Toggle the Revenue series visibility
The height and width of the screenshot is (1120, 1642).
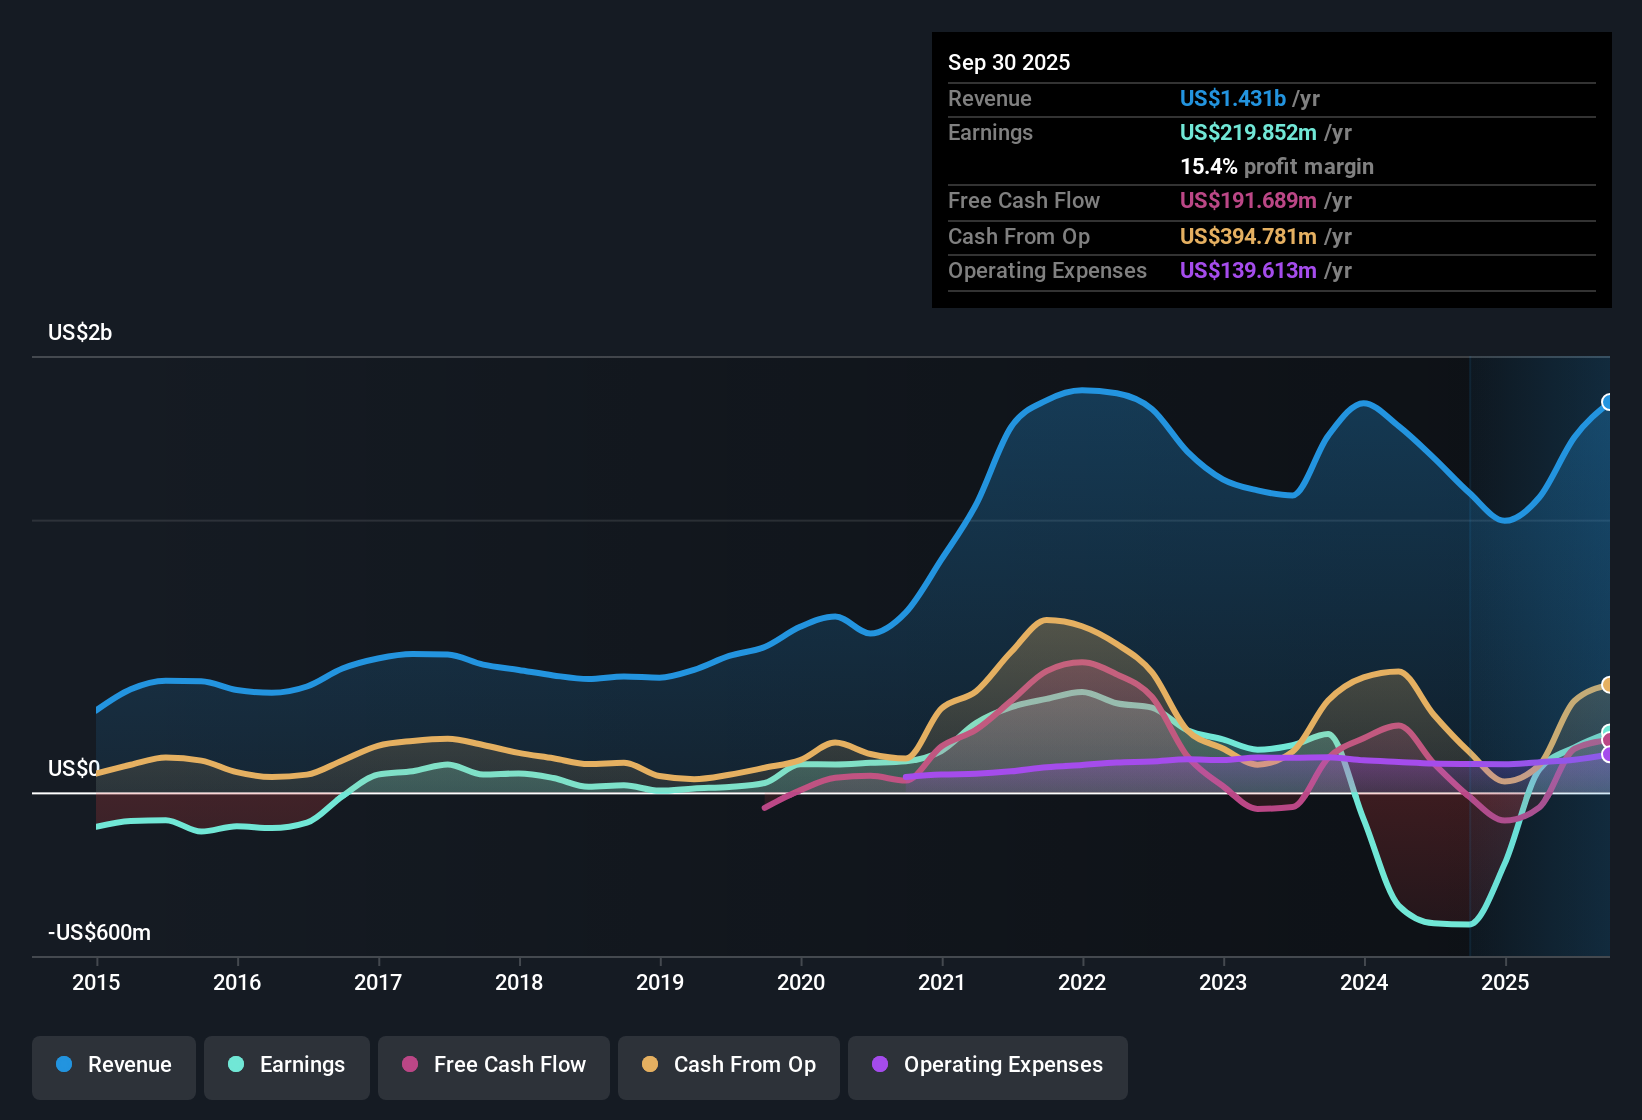pos(113,1065)
